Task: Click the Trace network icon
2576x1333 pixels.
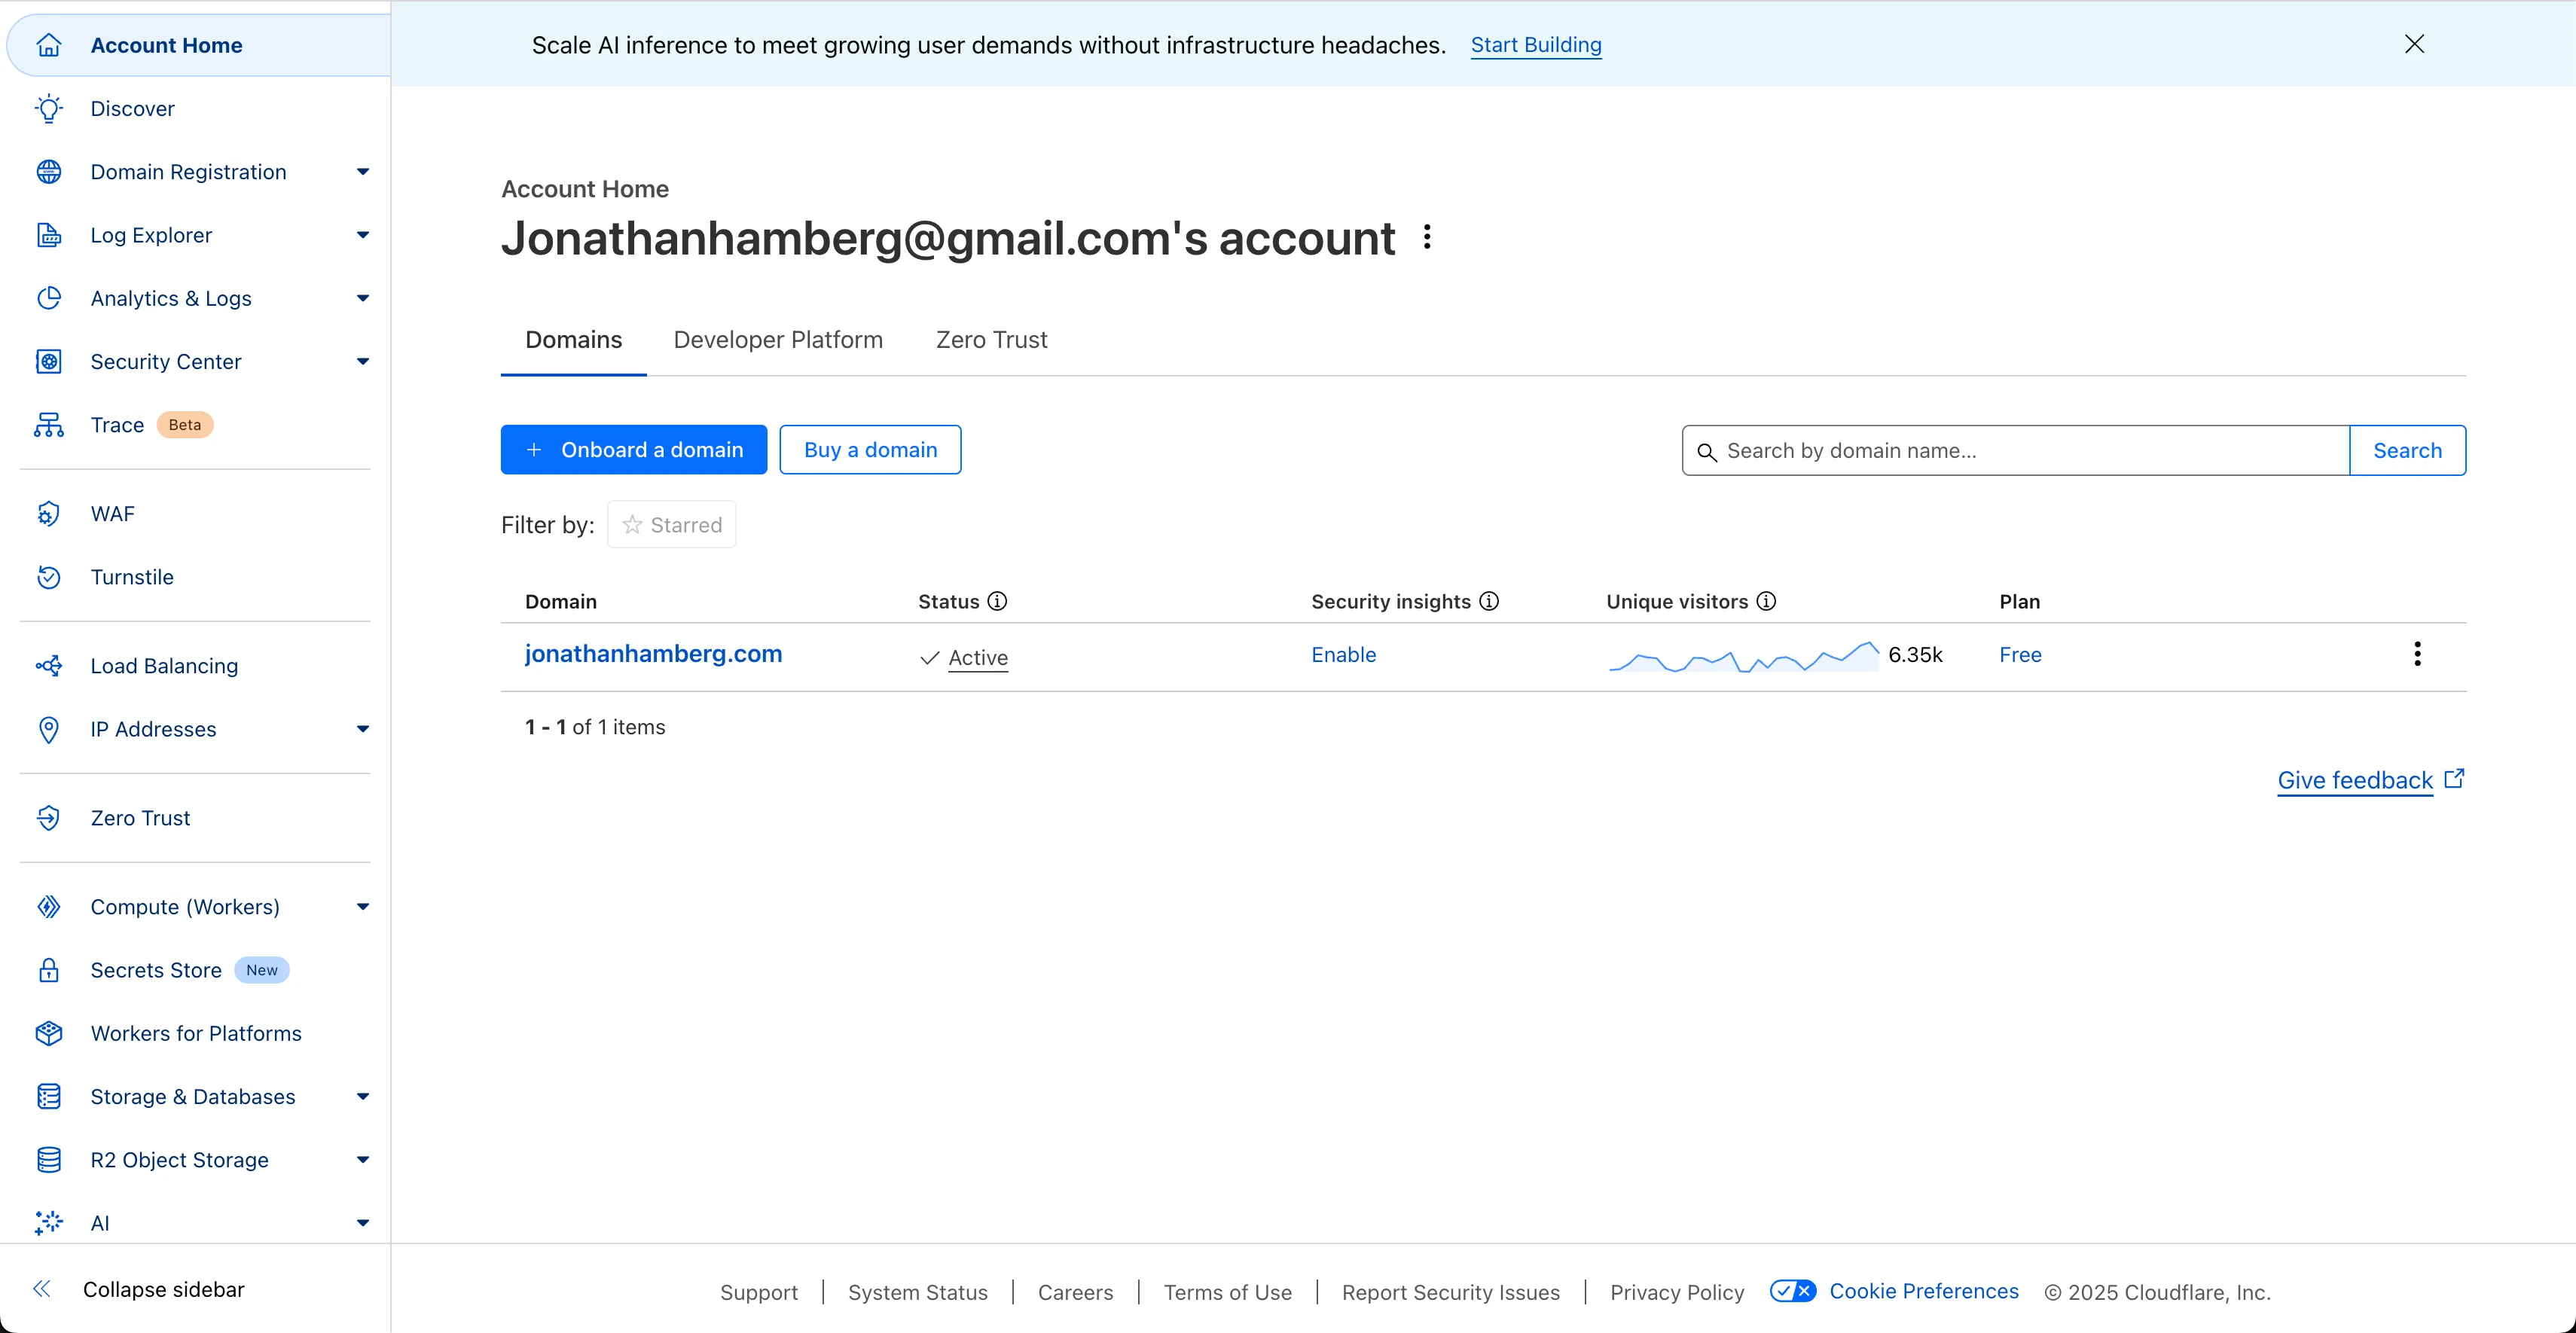Action: pos(49,425)
